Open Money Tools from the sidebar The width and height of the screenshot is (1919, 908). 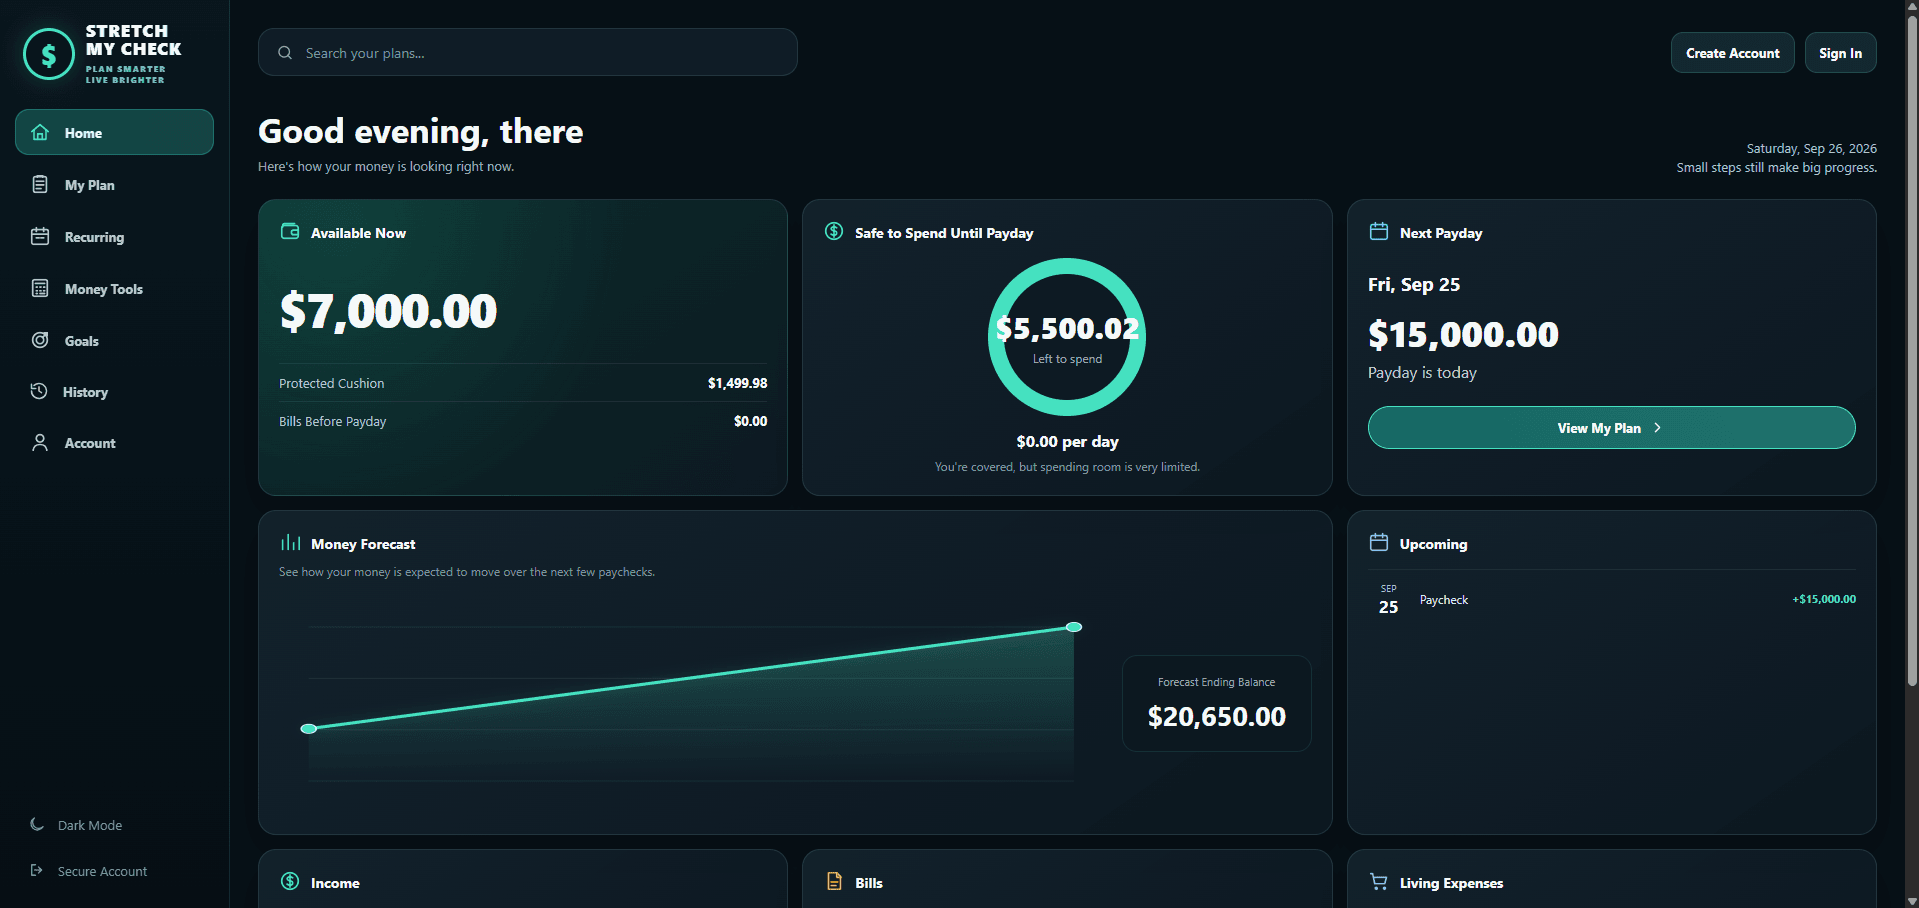pyautogui.click(x=114, y=288)
